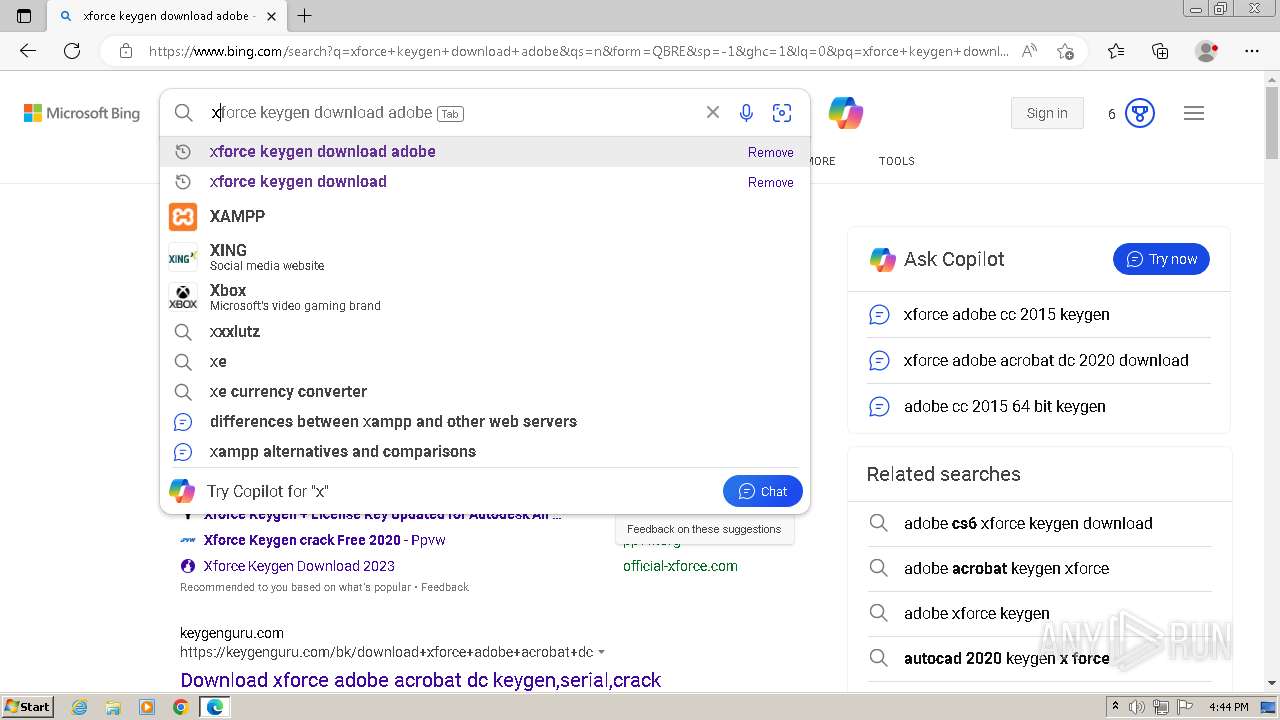The image size is (1280, 720).
Task: Open official-xforce.com link
Action: 680,566
